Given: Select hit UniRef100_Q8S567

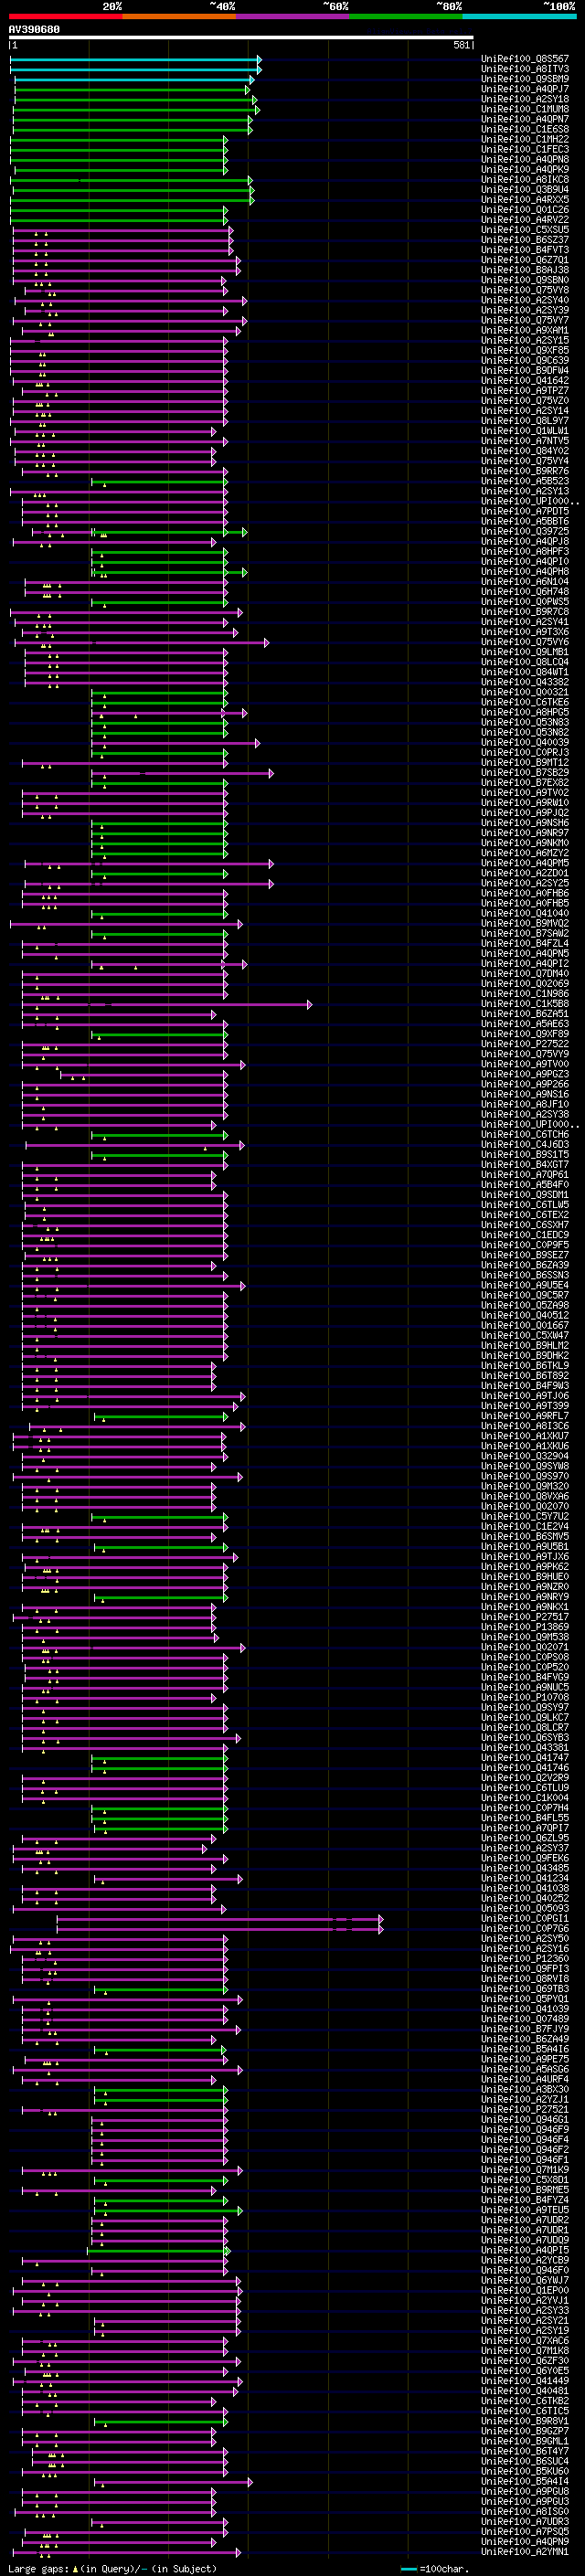Looking at the screenshot, I should pyautogui.click(x=525, y=59).
